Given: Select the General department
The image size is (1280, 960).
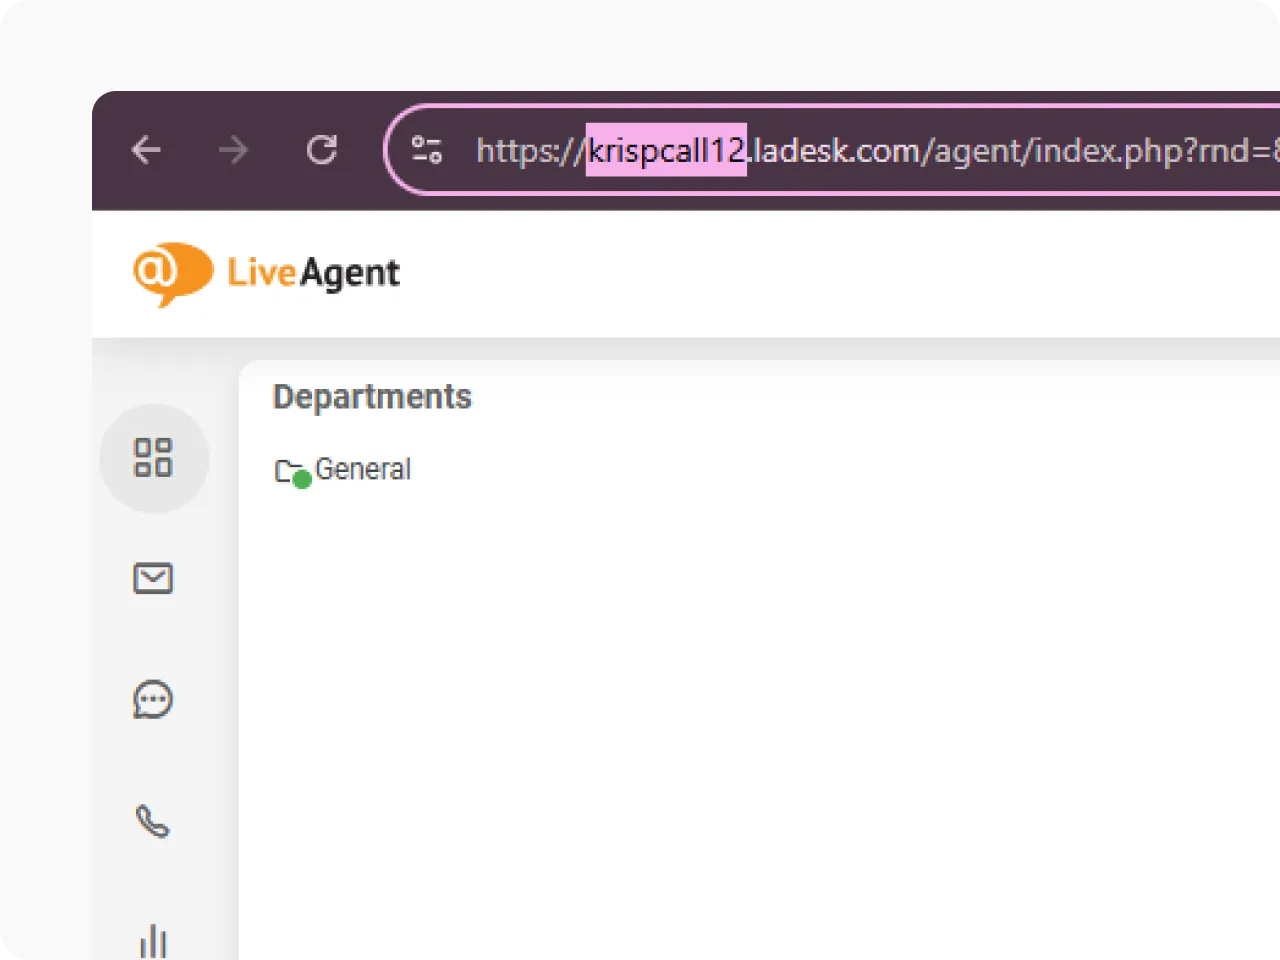Looking at the screenshot, I should tap(343, 469).
